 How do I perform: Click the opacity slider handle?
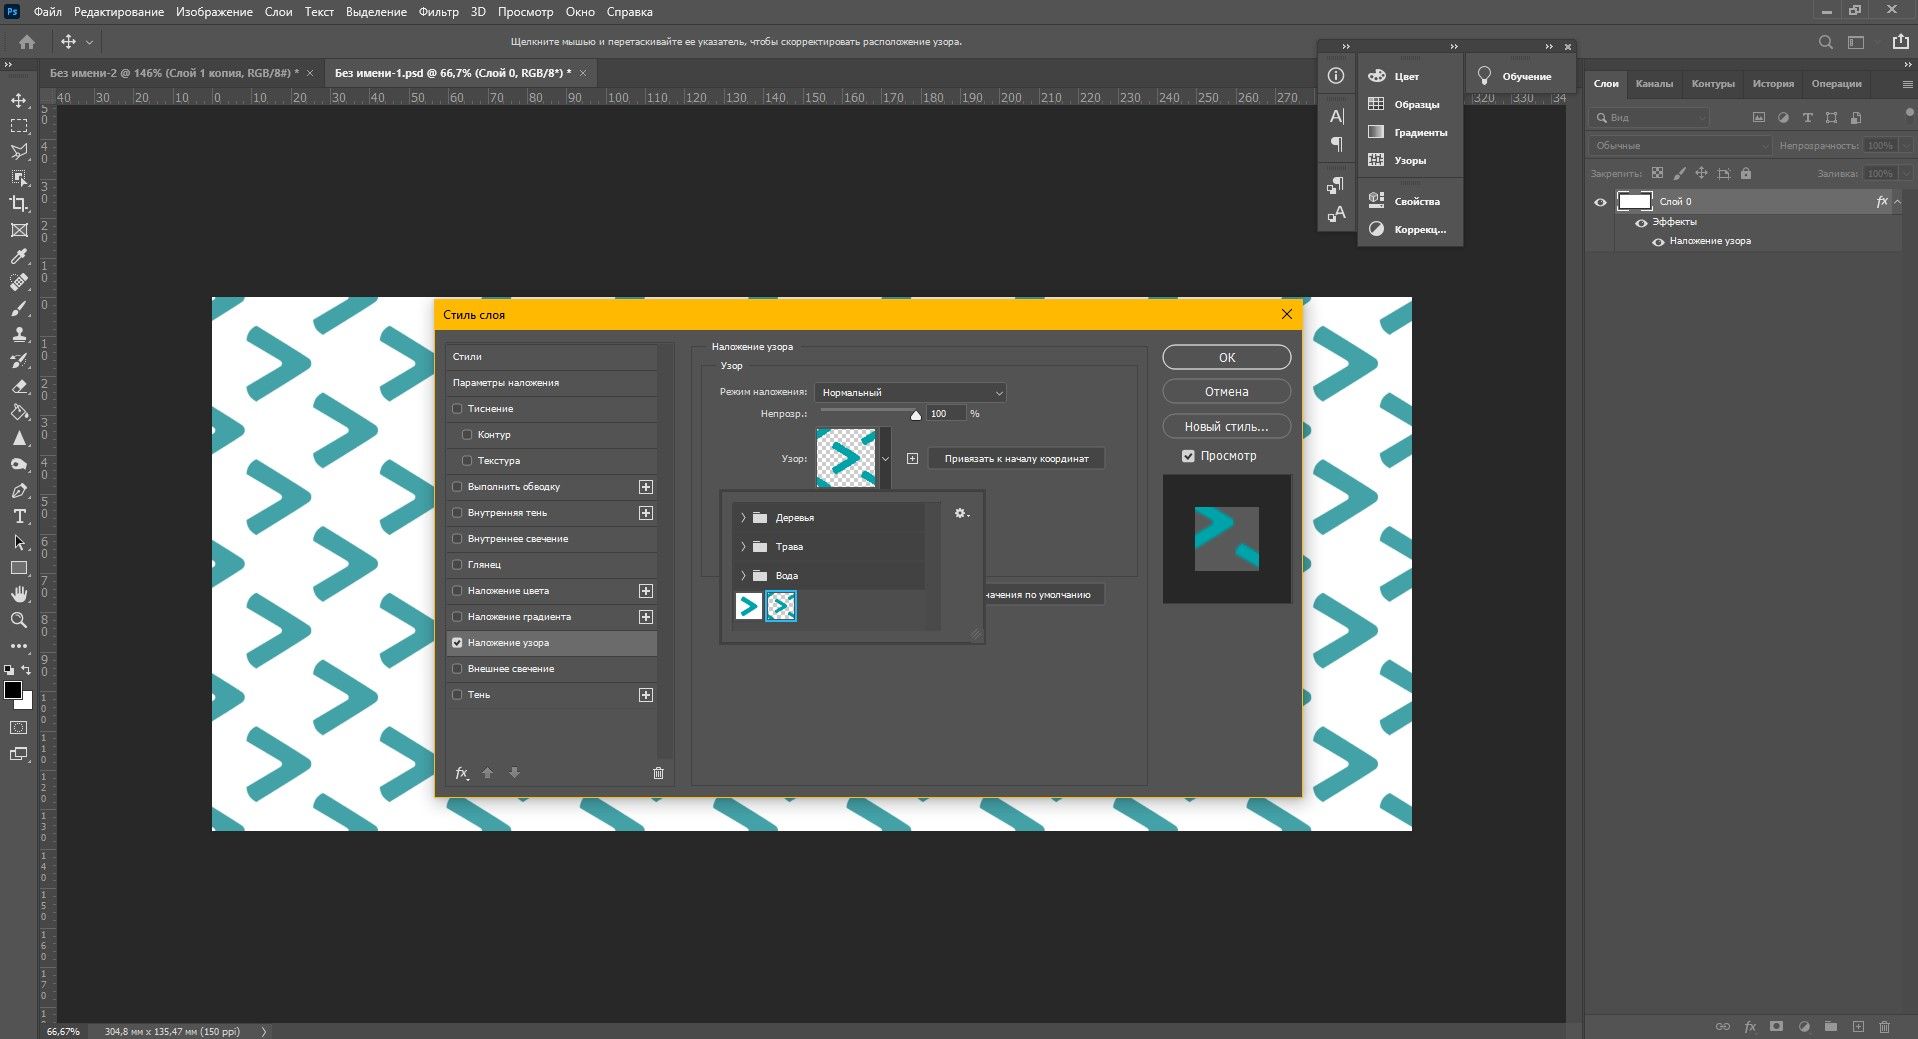[915, 415]
